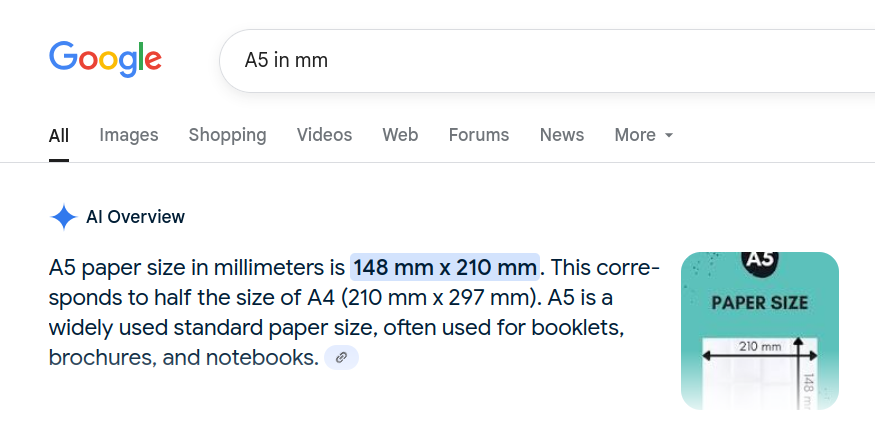Switch to the Videos tab

(x=324, y=135)
